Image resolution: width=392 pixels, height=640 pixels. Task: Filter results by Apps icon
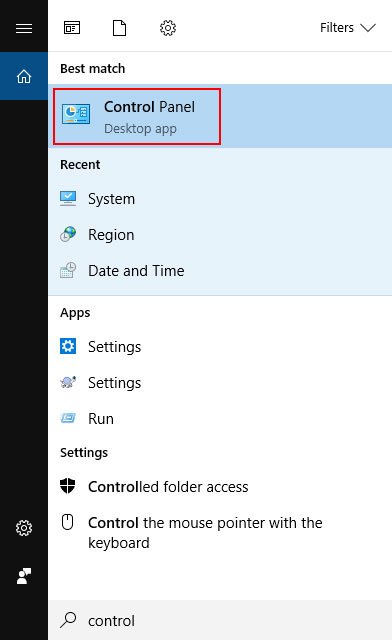pyautogui.click(x=72, y=28)
